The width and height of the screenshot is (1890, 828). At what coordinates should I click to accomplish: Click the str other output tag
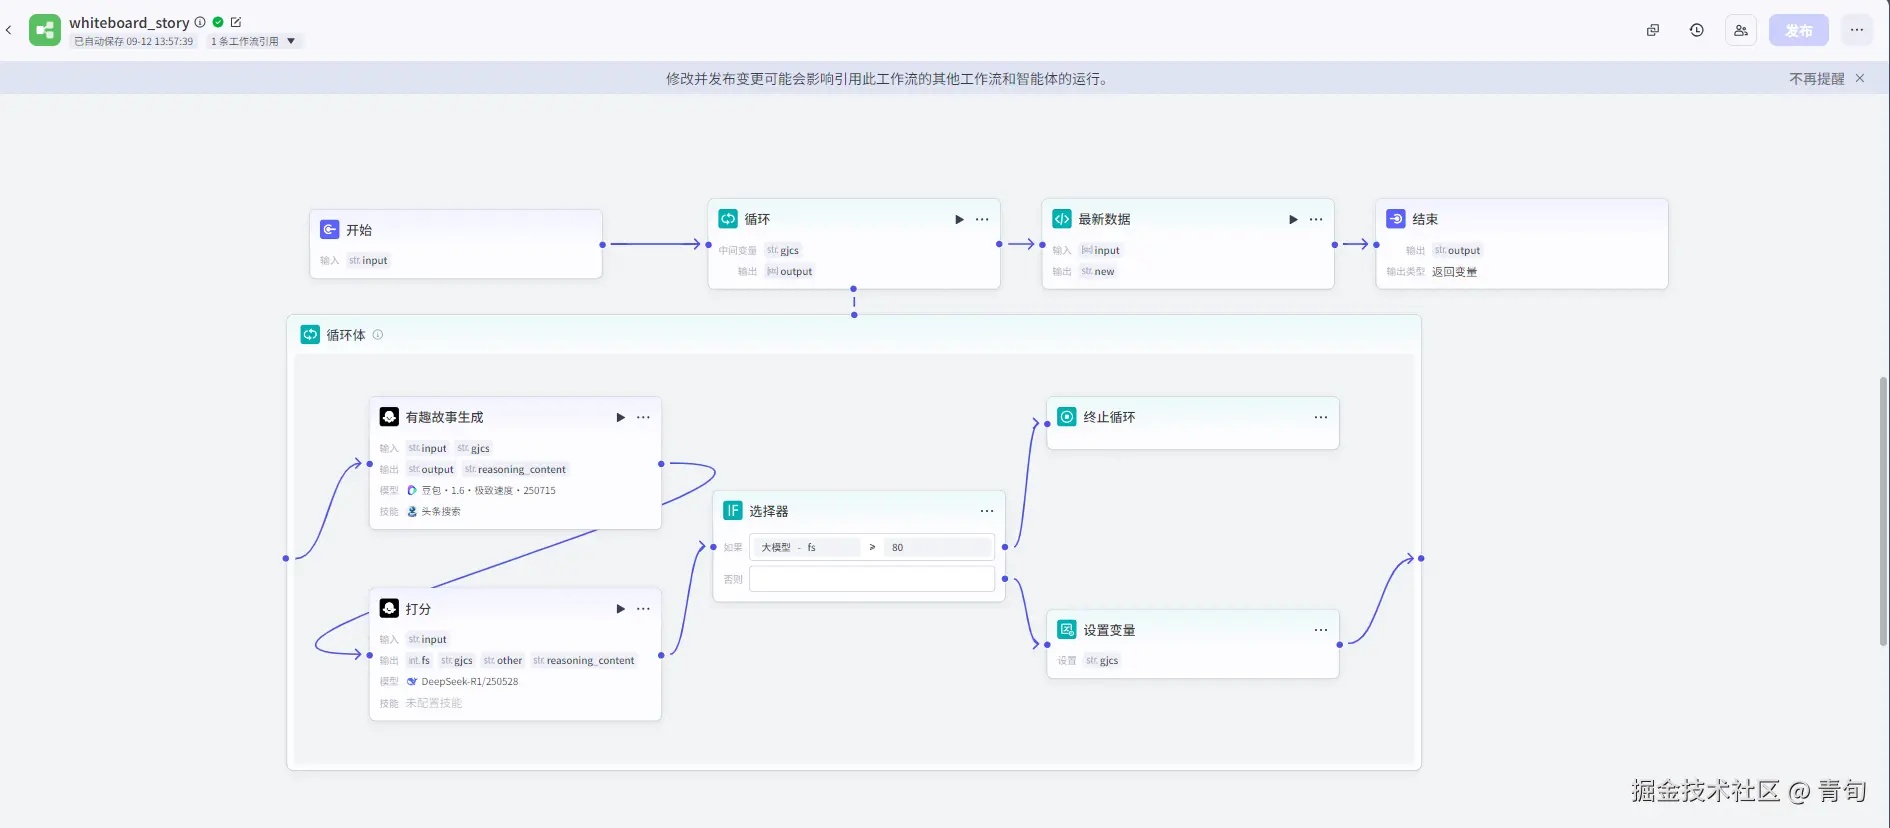click(503, 660)
